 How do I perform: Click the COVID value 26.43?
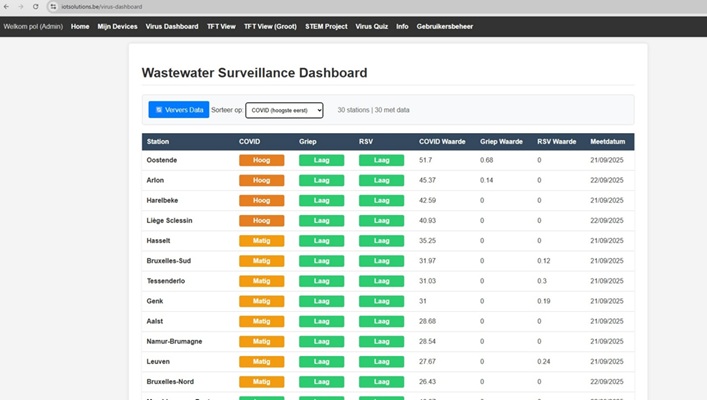[427, 382]
